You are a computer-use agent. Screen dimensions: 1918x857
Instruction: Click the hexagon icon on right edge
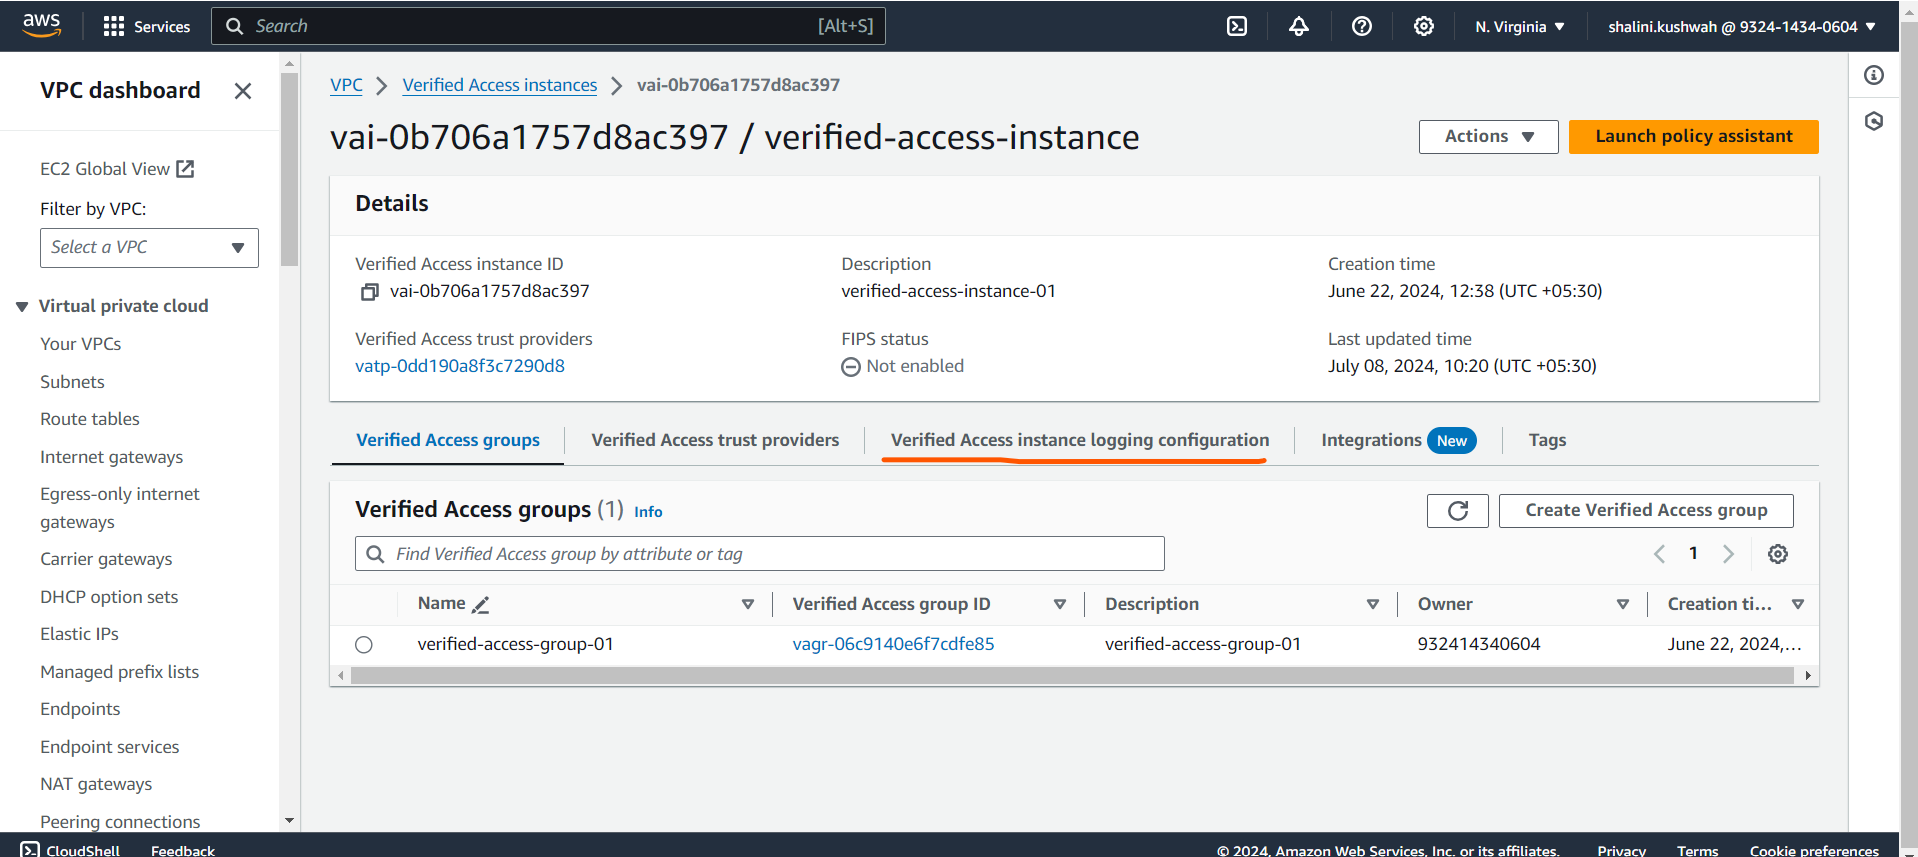1874,121
